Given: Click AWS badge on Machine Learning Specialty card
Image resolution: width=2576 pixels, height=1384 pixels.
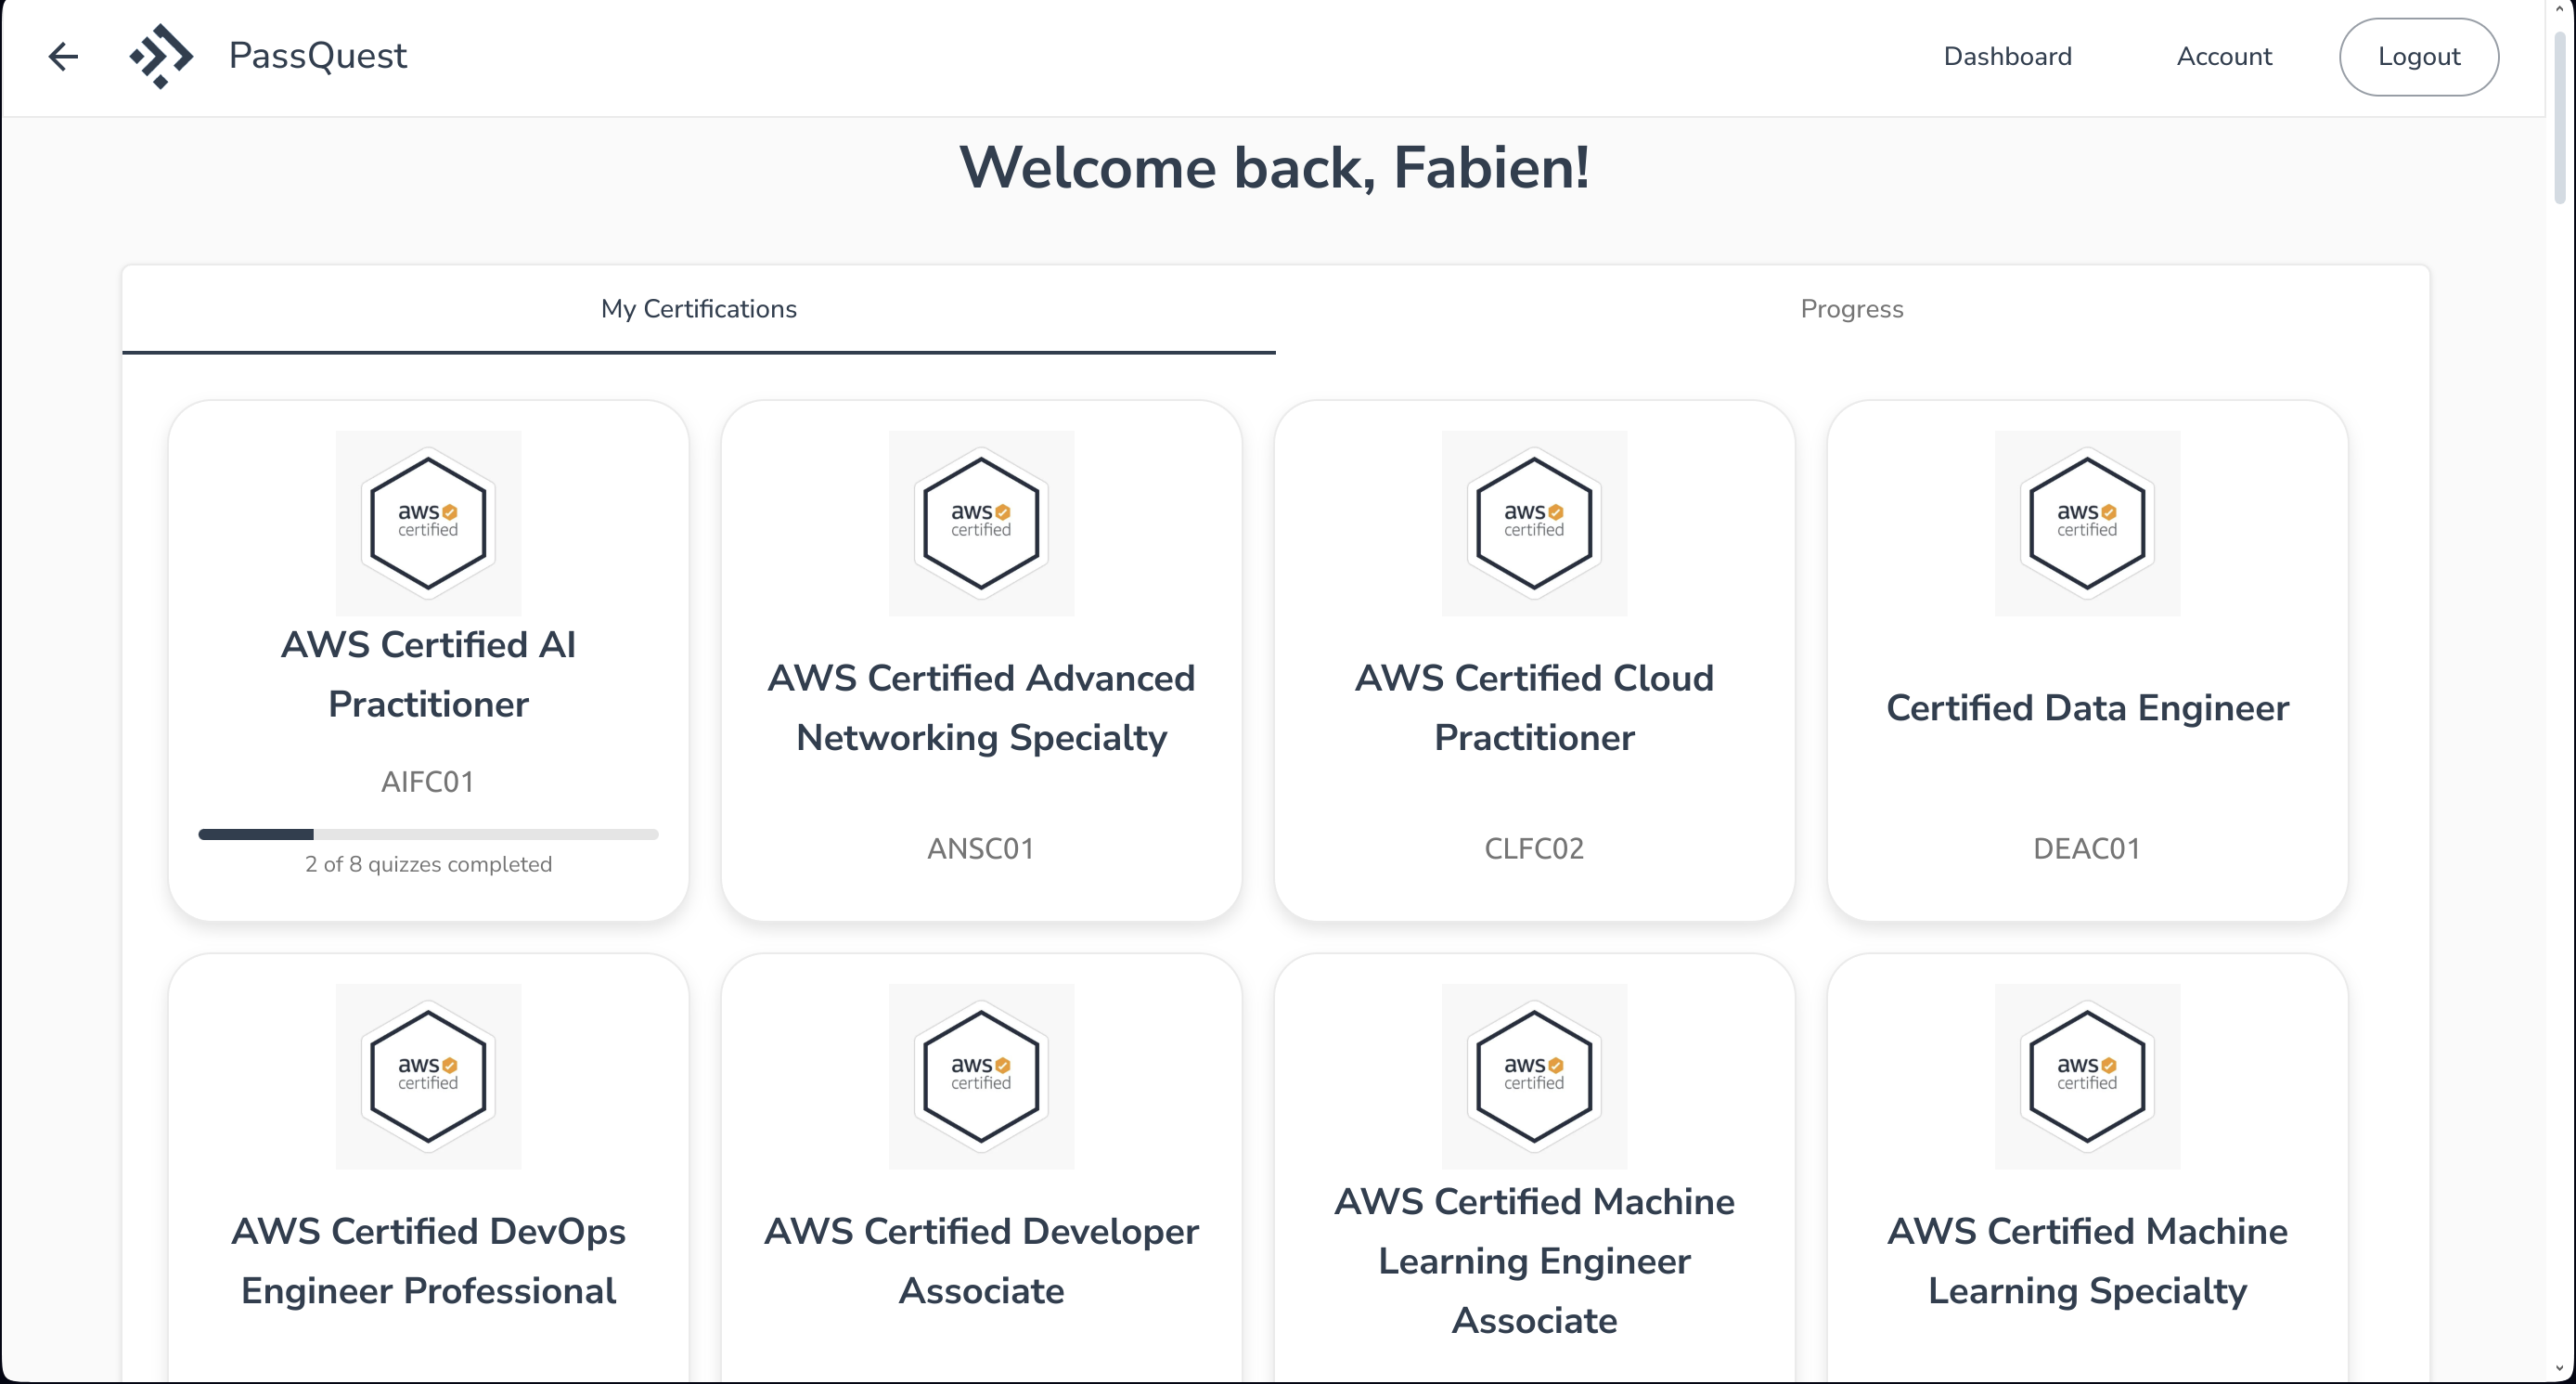Looking at the screenshot, I should pos(2087,1076).
